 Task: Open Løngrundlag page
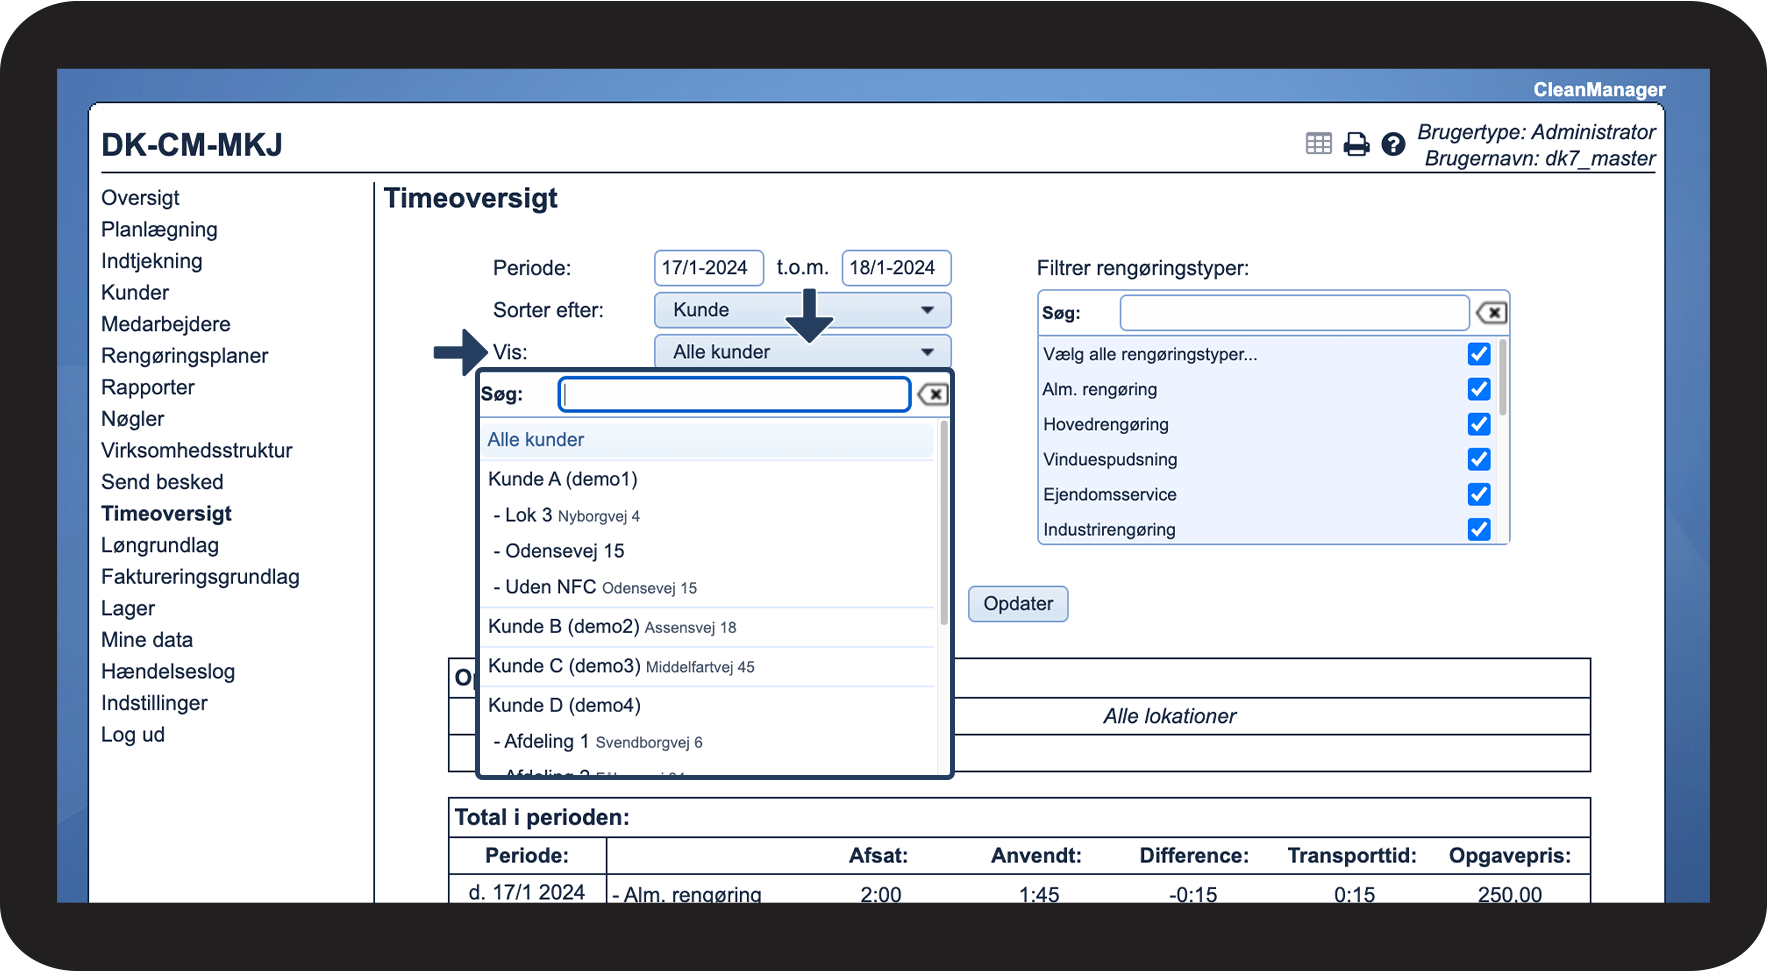coord(159,546)
